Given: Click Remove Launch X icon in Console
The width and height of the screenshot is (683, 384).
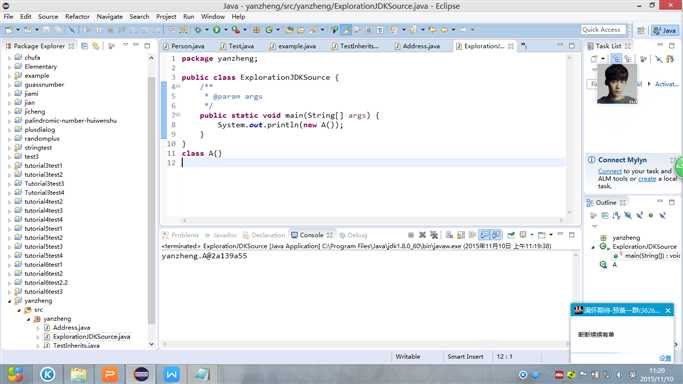Looking at the screenshot, I should click(422, 235).
